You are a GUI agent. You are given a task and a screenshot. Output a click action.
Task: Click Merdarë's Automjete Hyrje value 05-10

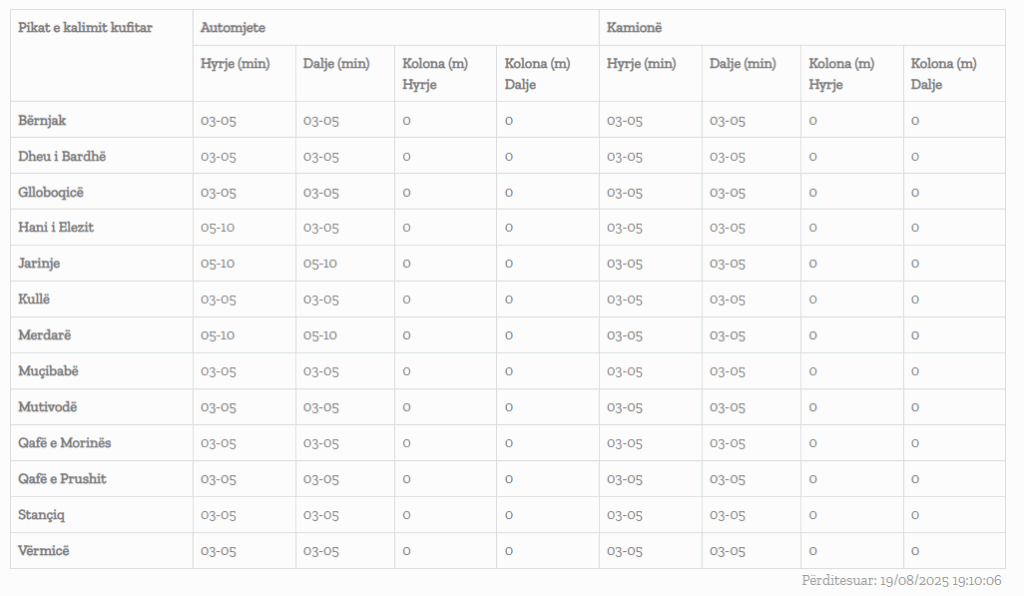tap(218, 335)
